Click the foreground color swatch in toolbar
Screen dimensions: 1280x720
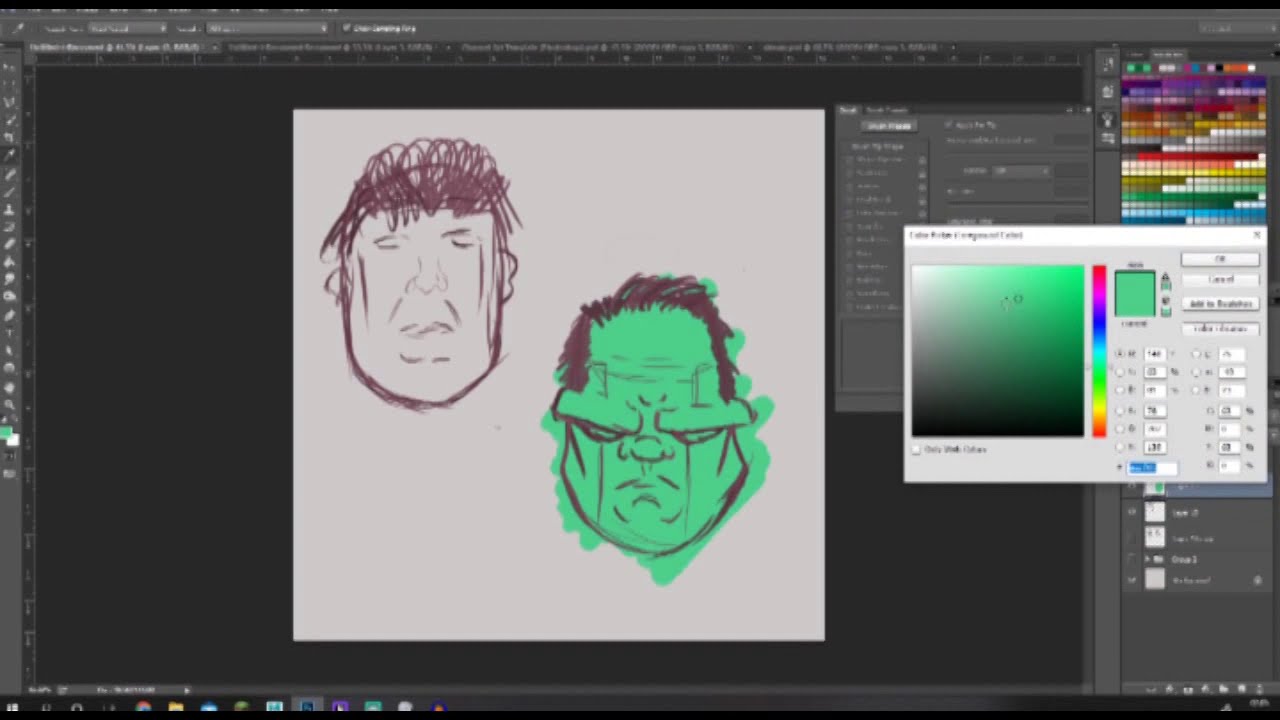[5, 433]
